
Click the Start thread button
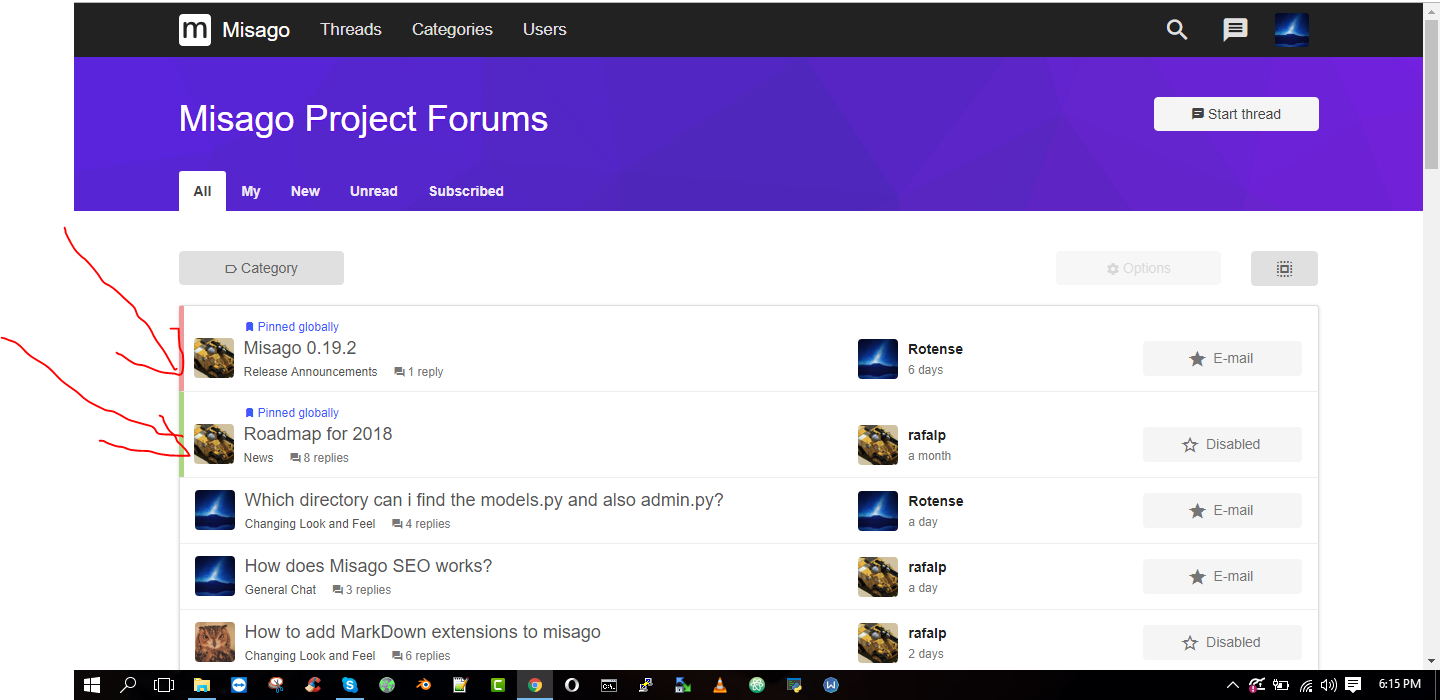point(1236,114)
